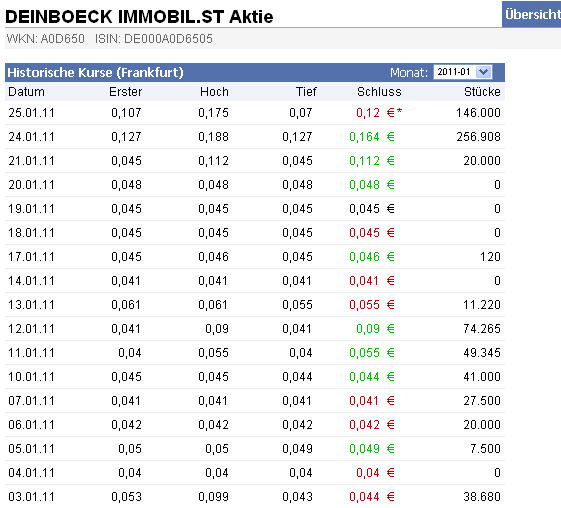Click the ISIN: DE000A0D6505 text

[153, 39]
